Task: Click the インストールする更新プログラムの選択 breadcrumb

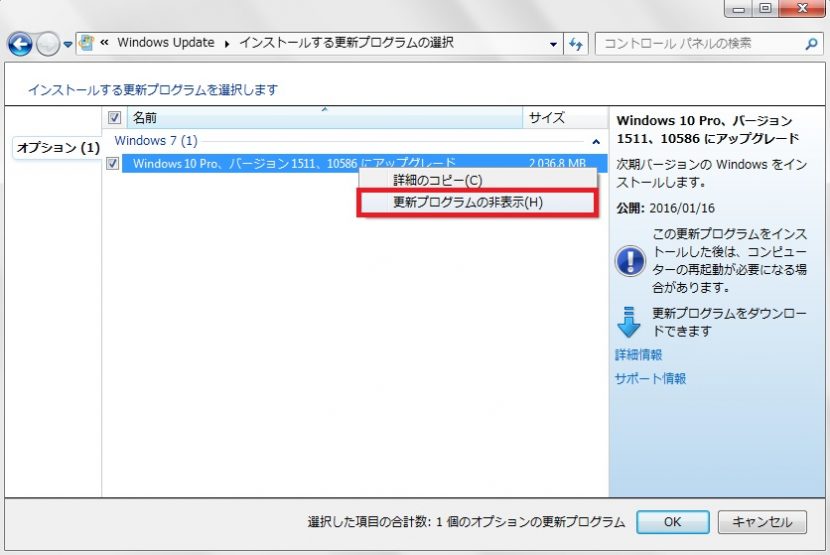Action: click(346, 43)
